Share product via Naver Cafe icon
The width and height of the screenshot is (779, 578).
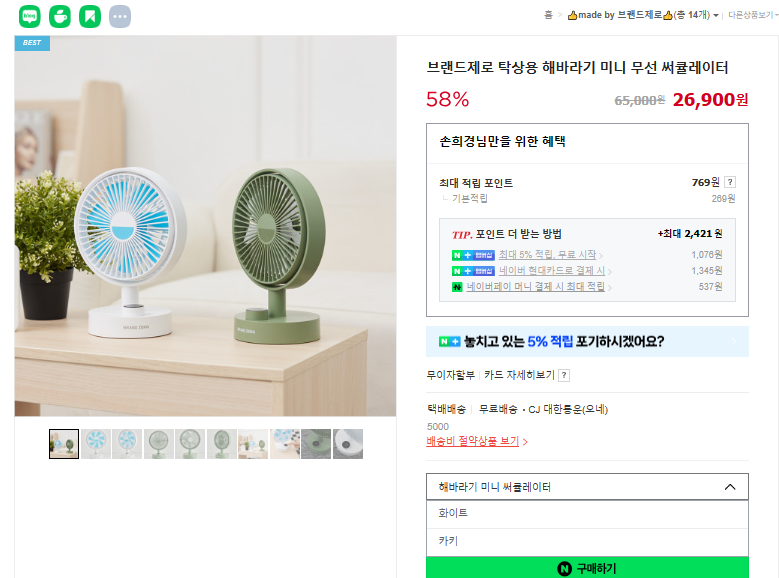click(x=60, y=16)
